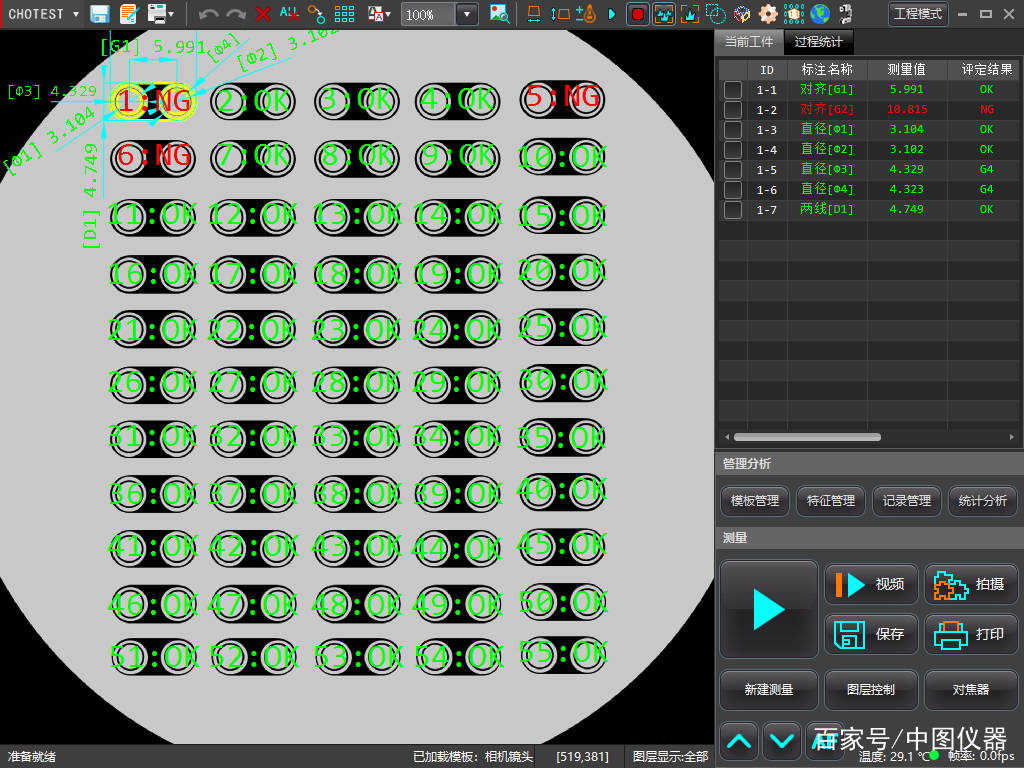1024x768 pixels.
Task: Click the 拍摄 capture button
Action: (x=970, y=584)
